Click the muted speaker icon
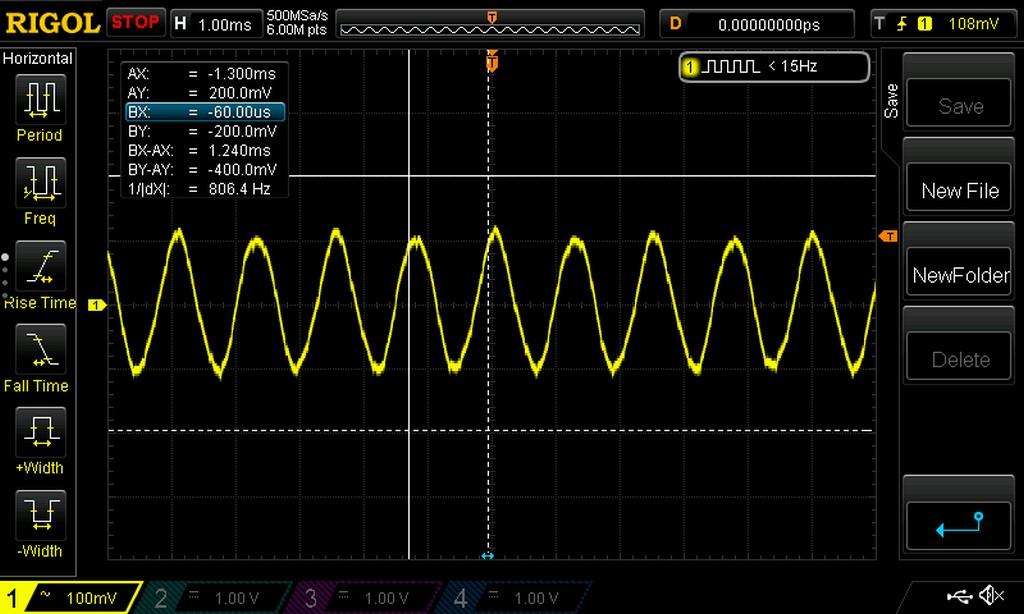Image resolution: width=1024 pixels, height=614 pixels. 991,595
